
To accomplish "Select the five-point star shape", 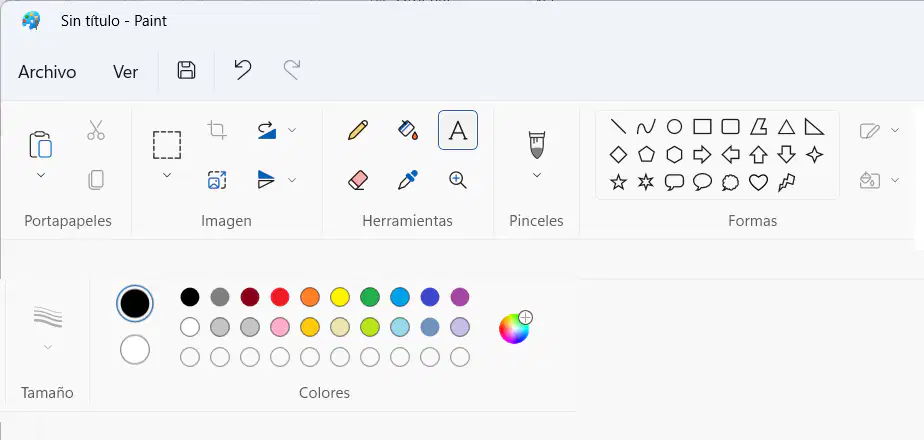I will (x=618, y=183).
